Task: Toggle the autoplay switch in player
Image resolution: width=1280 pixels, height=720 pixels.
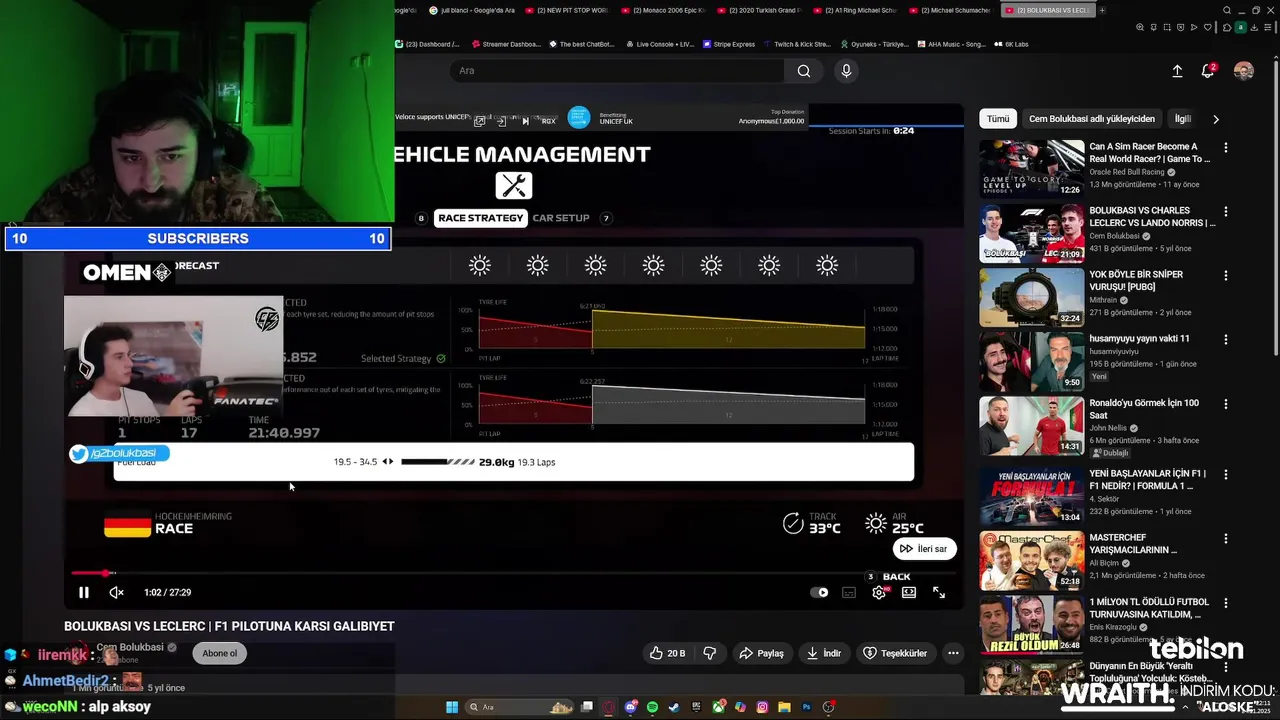Action: coord(819,592)
